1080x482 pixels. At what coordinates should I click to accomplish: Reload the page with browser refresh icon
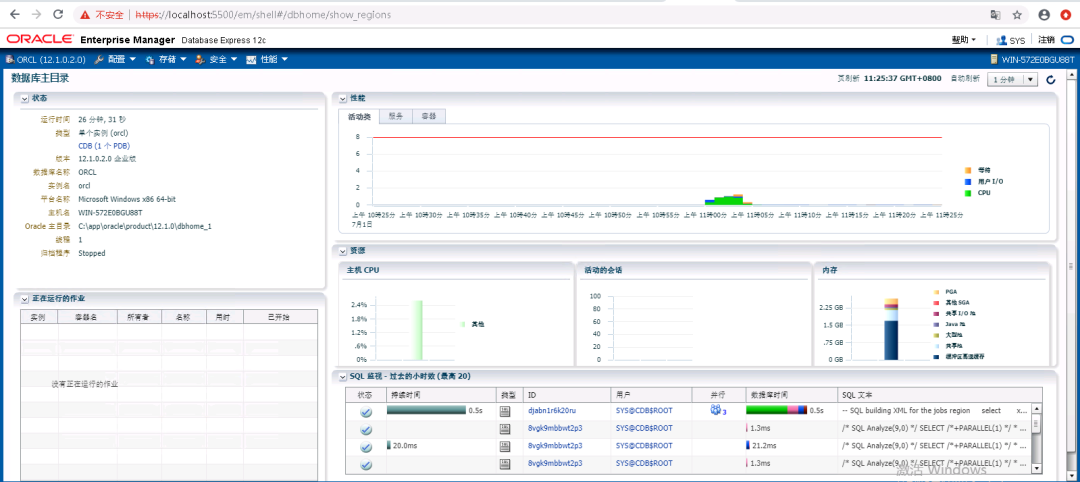coord(59,14)
